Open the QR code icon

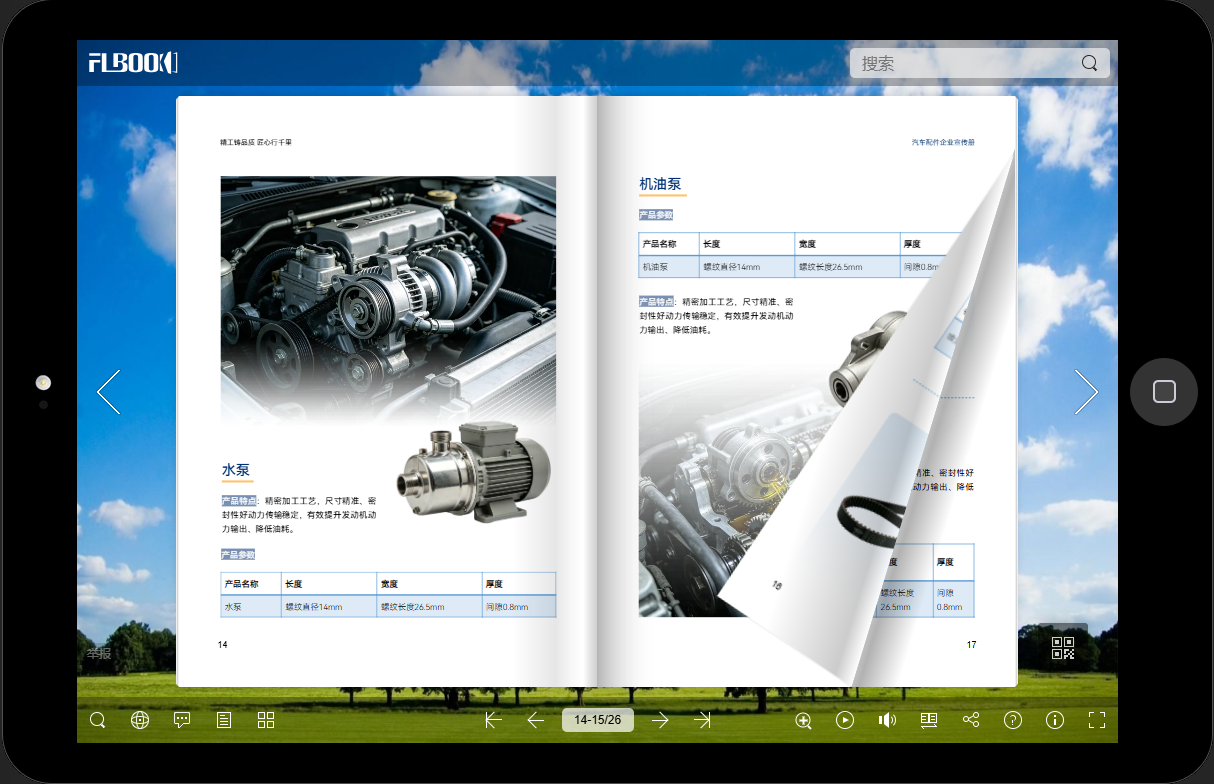point(1063,648)
